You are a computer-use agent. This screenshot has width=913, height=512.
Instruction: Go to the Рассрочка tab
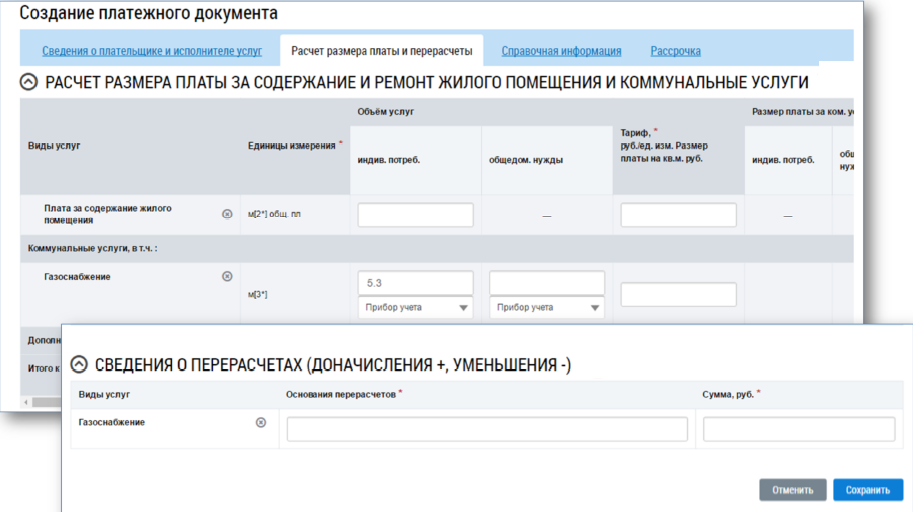click(675, 51)
